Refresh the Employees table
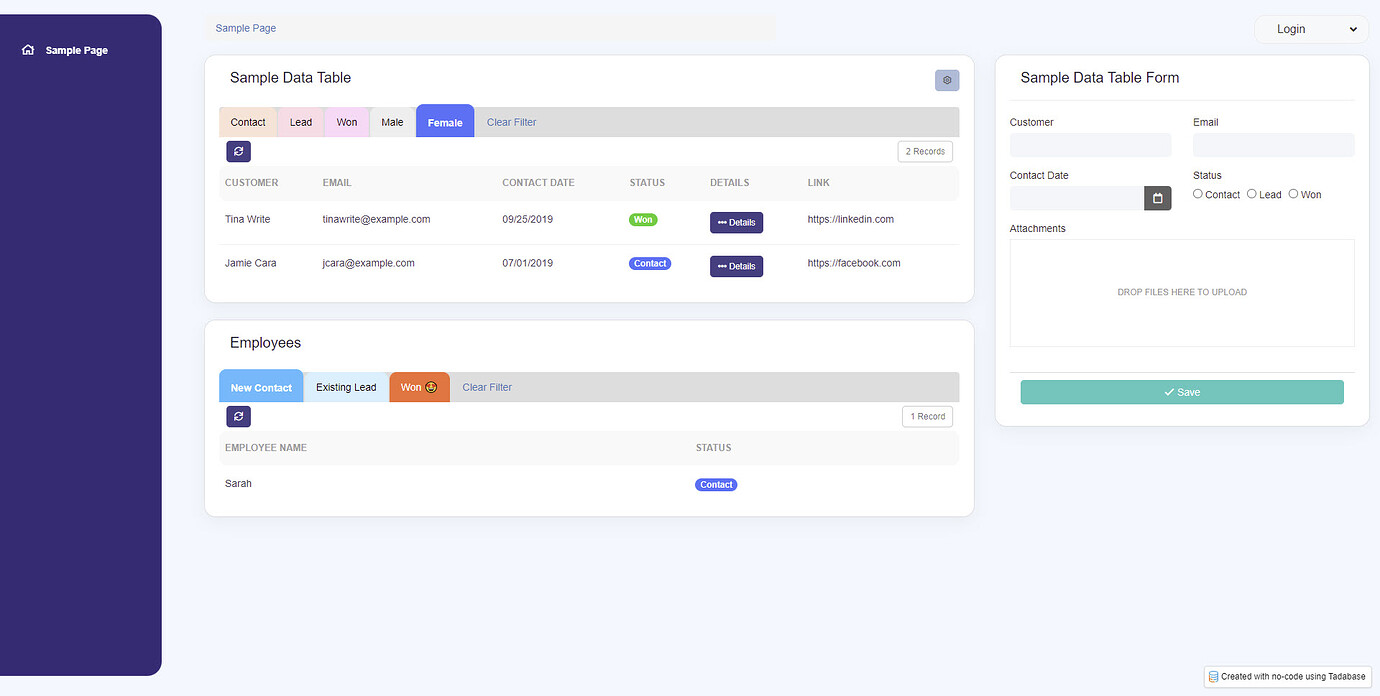The image size is (1380, 696). [238, 416]
